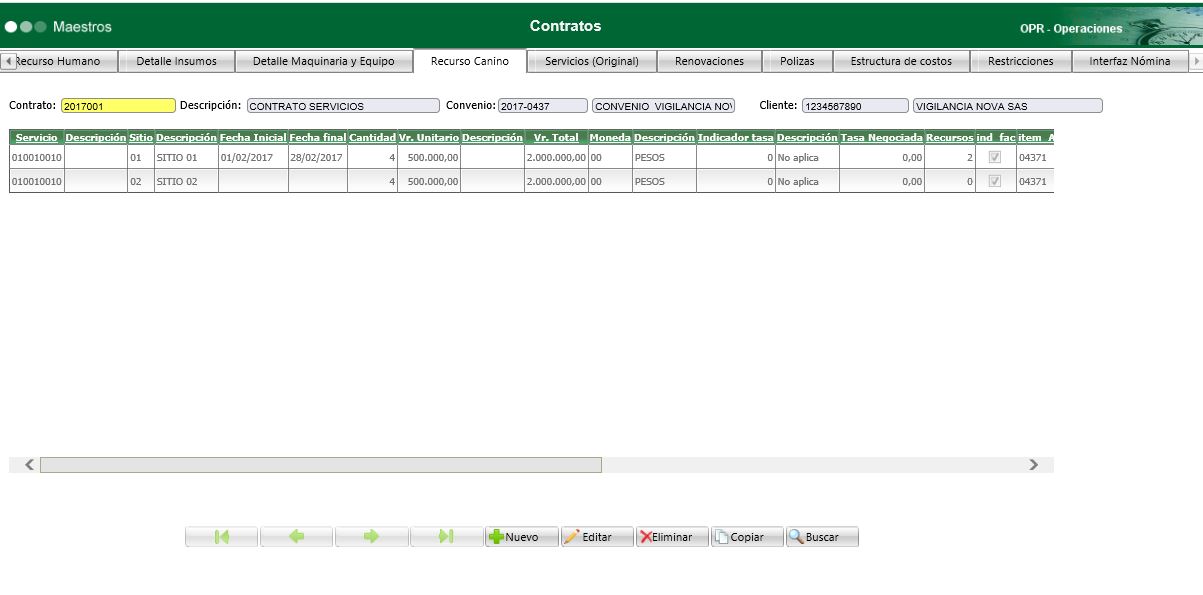Select the 28/02/2017 date cell
This screenshot has height=595, width=1203.
318,157
